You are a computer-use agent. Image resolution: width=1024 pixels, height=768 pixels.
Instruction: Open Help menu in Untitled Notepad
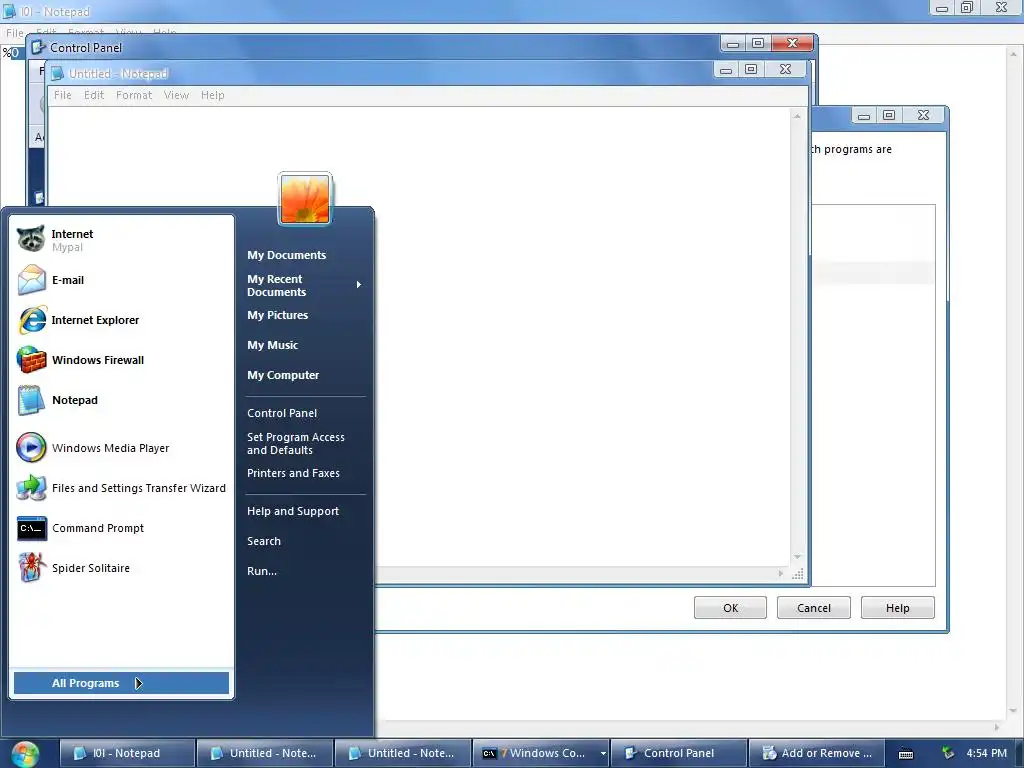[x=212, y=95]
